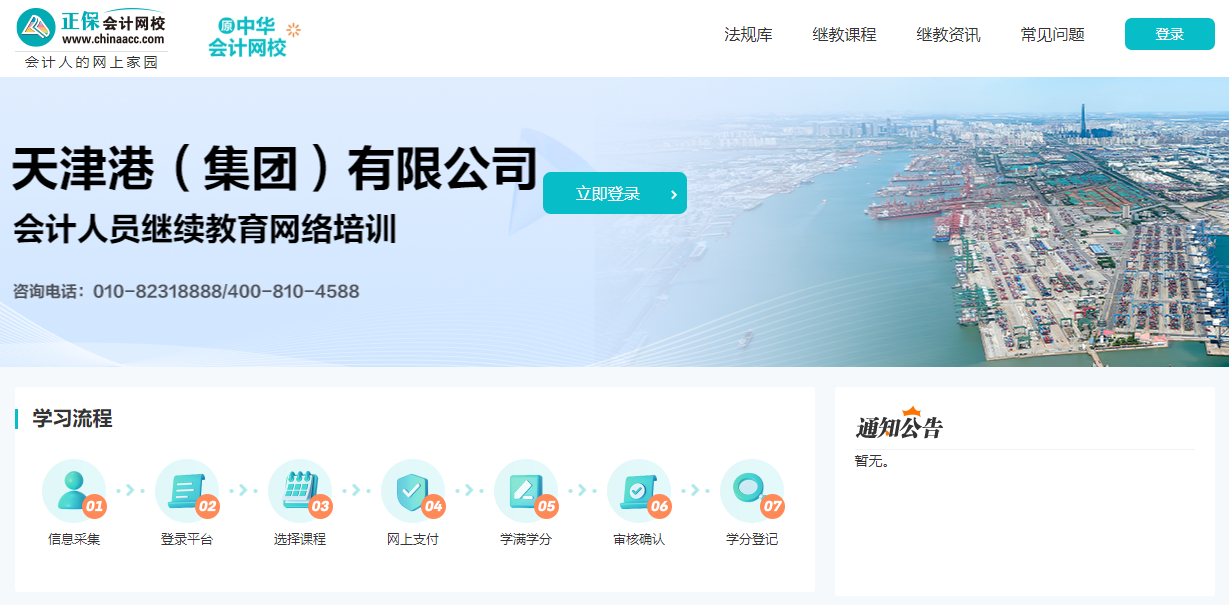
Task: Click the 学分登记 label
Action: click(752, 539)
